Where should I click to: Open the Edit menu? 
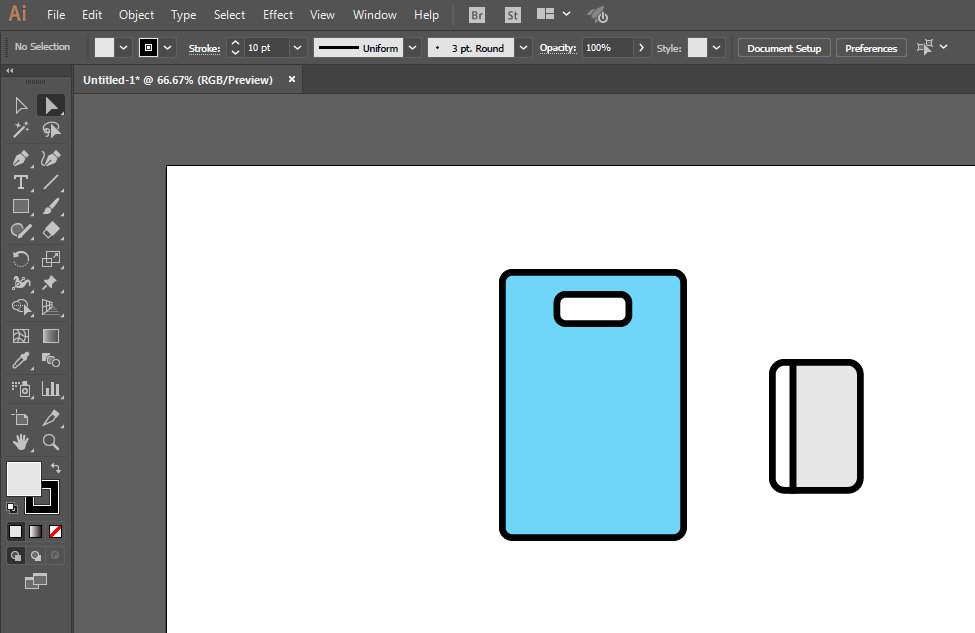[x=92, y=15]
